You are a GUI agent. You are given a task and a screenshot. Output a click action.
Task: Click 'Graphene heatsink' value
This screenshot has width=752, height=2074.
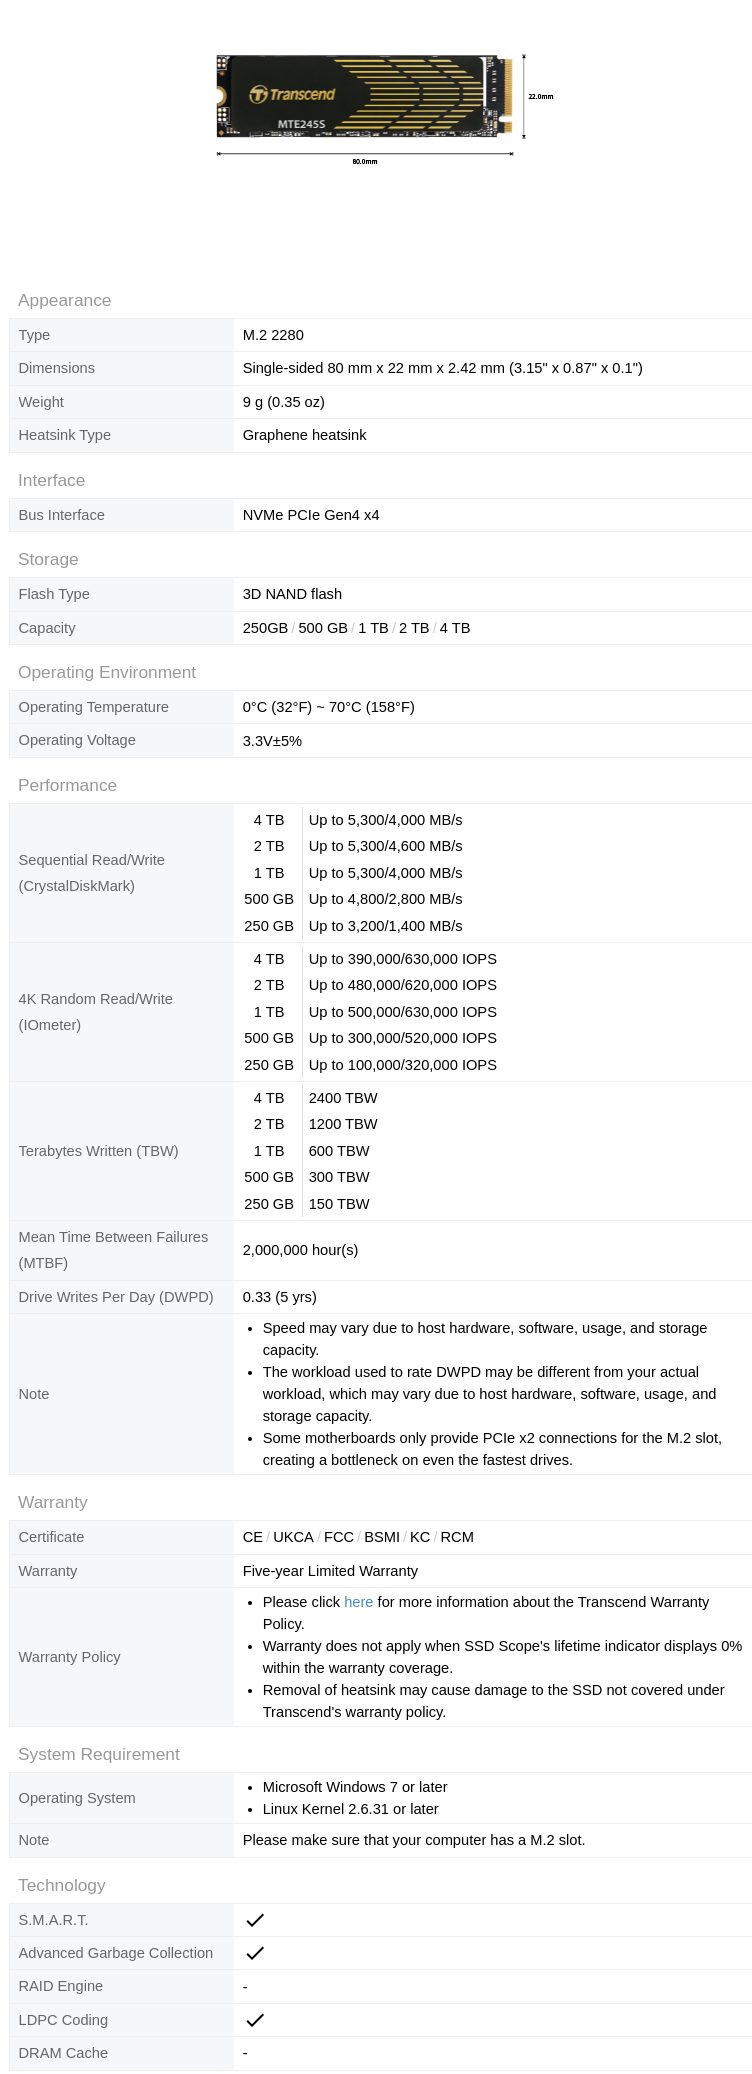[304, 435]
